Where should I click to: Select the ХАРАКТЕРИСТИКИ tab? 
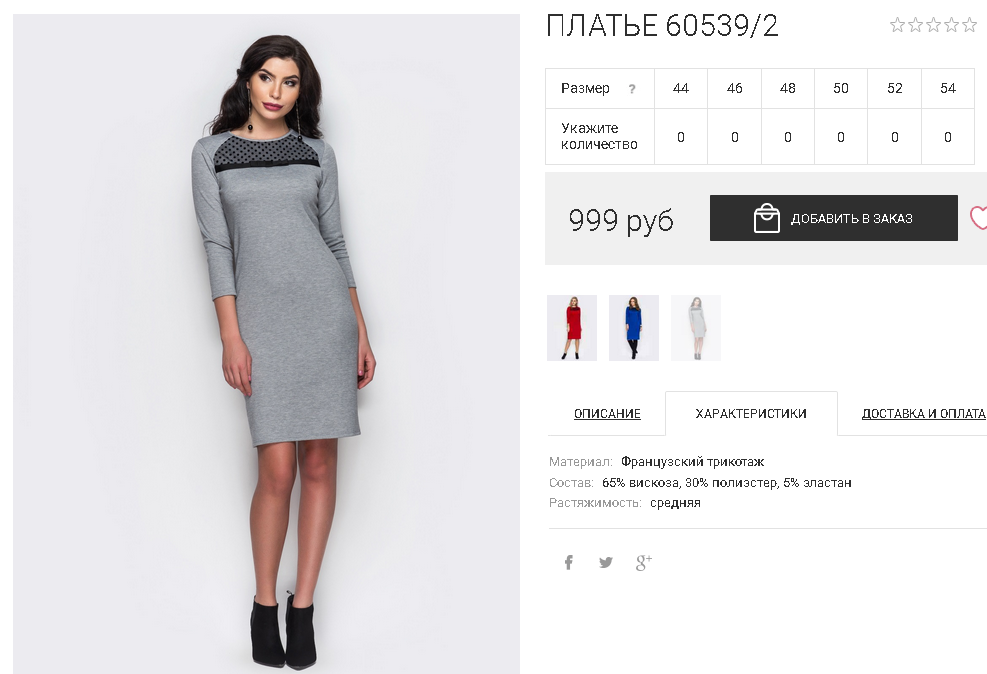pyautogui.click(x=751, y=413)
